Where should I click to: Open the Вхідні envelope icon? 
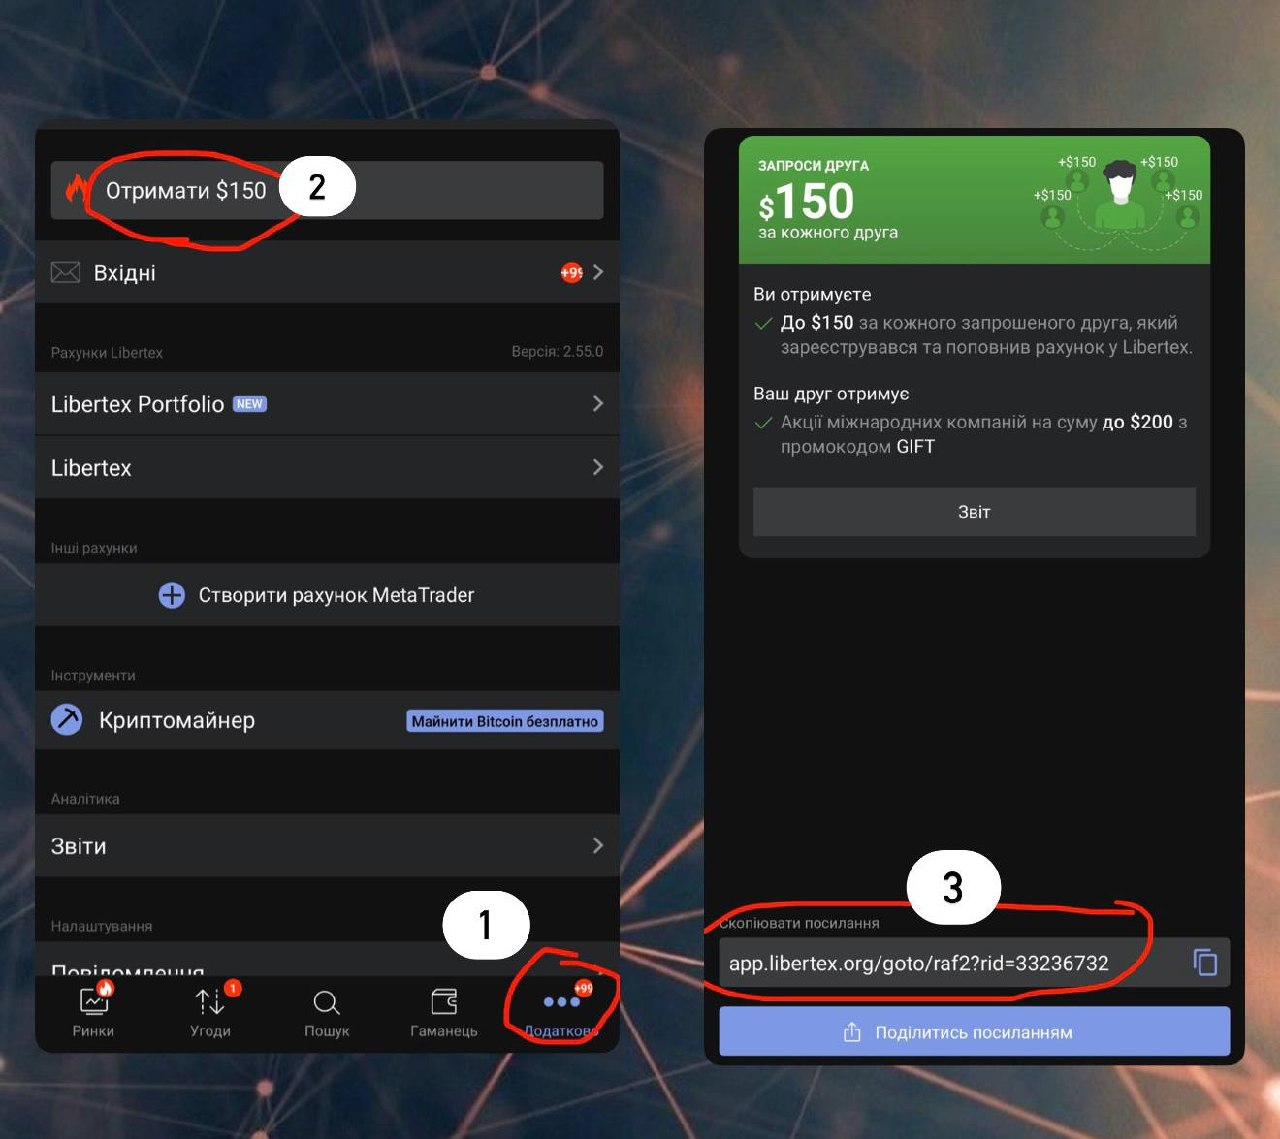(x=65, y=272)
